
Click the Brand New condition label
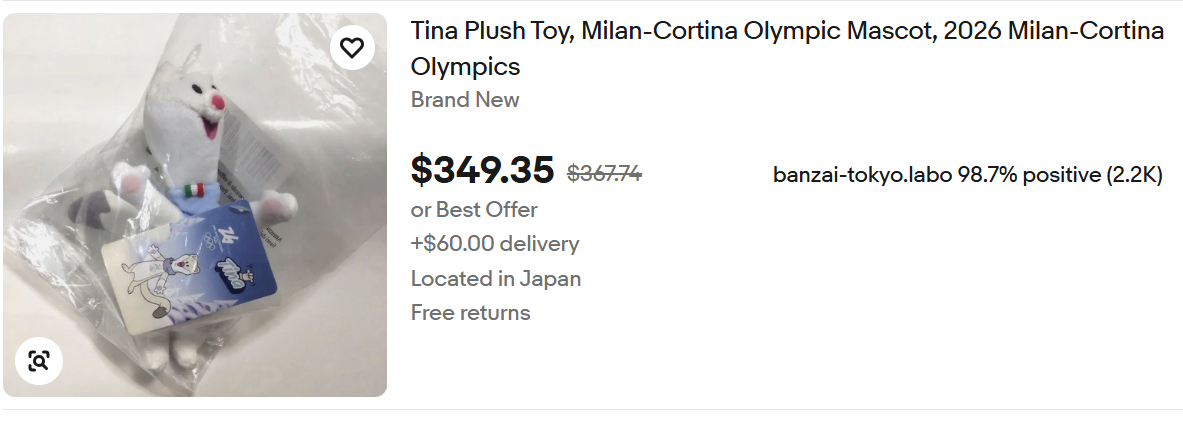coord(465,100)
